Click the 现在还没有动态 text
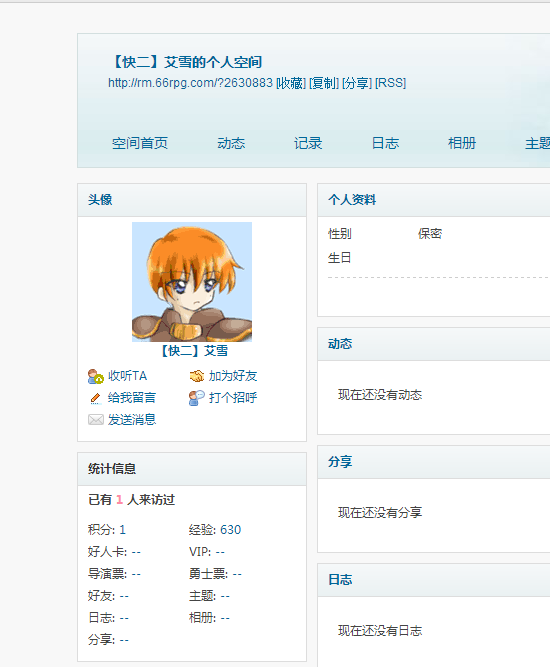 pyautogui.click(x=380, y=395)
